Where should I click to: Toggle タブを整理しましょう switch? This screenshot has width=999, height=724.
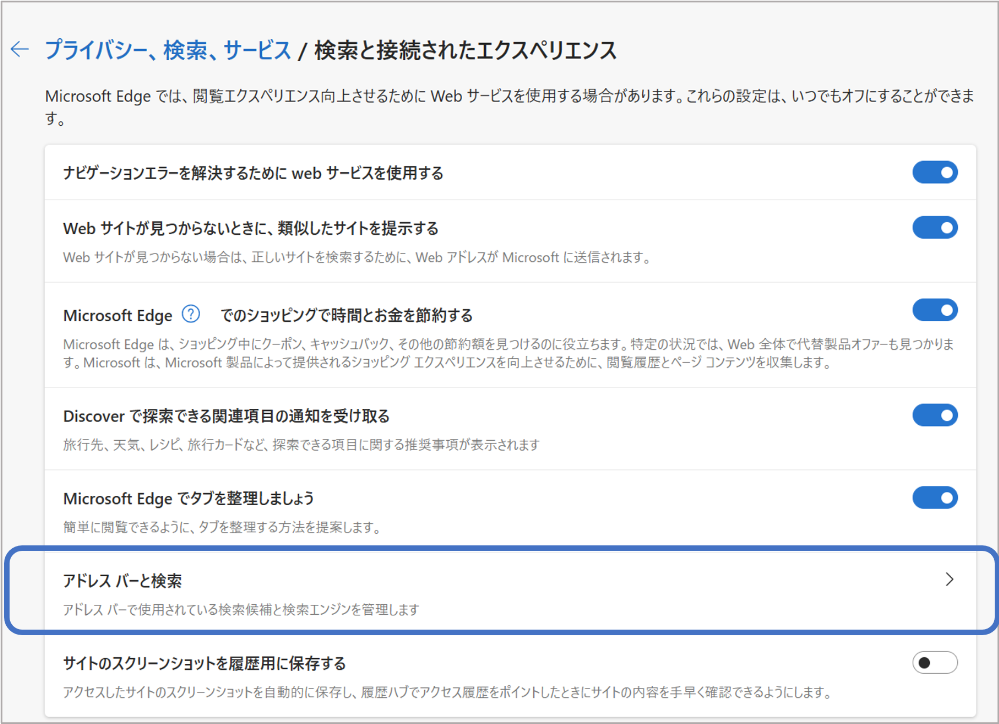pos(935,498)
